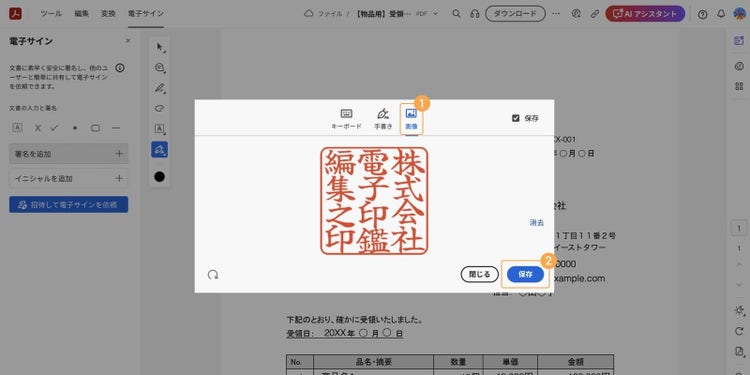
Task: Select the cross mark X fill tool
Action: (38, 128)
